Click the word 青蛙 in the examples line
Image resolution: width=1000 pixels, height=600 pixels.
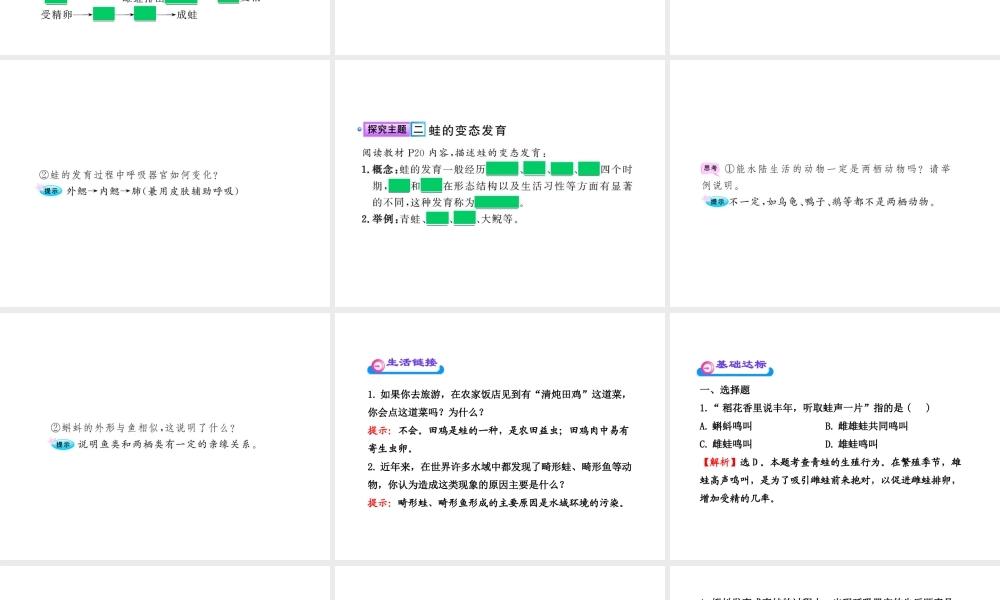click(411, 219)
